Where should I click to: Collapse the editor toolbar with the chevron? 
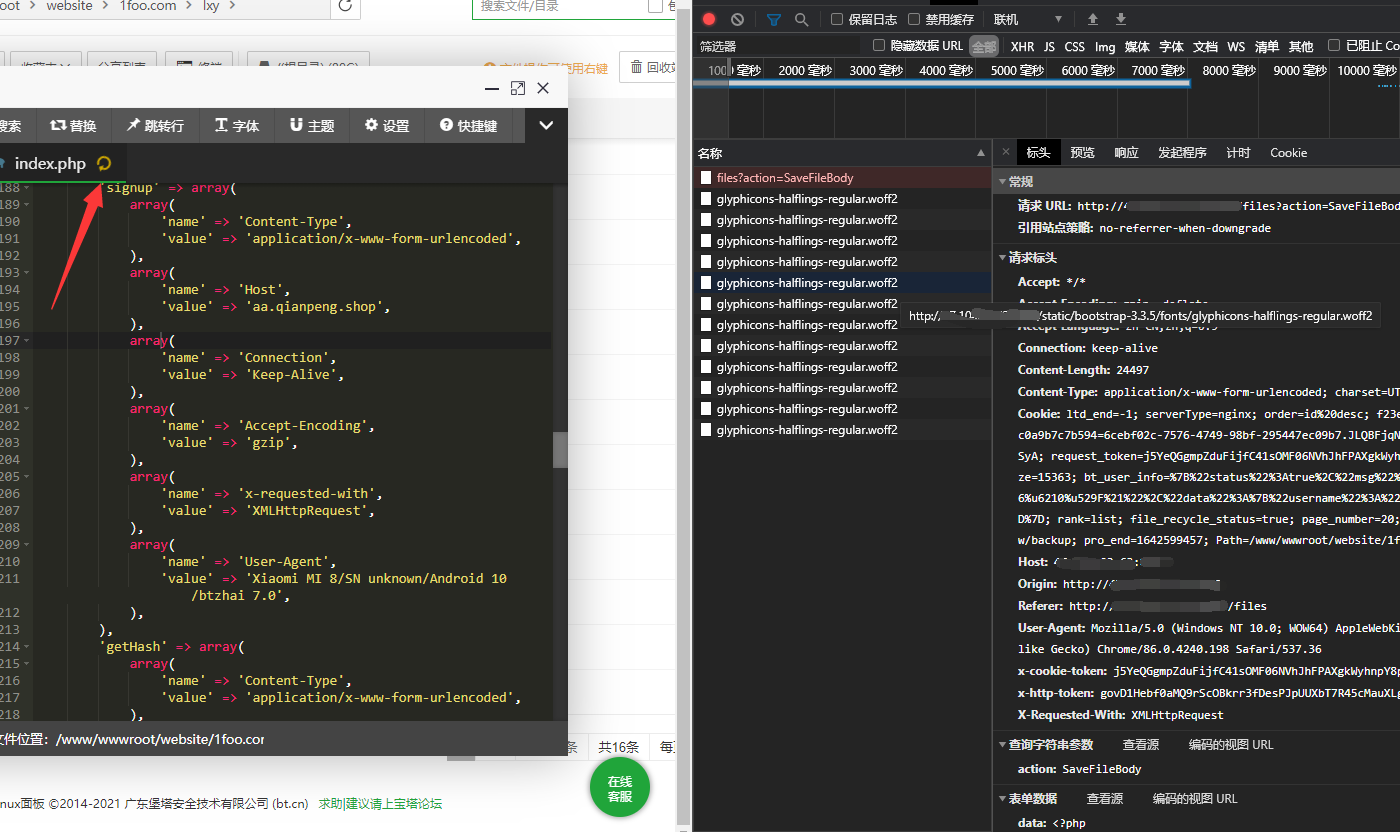546,126
